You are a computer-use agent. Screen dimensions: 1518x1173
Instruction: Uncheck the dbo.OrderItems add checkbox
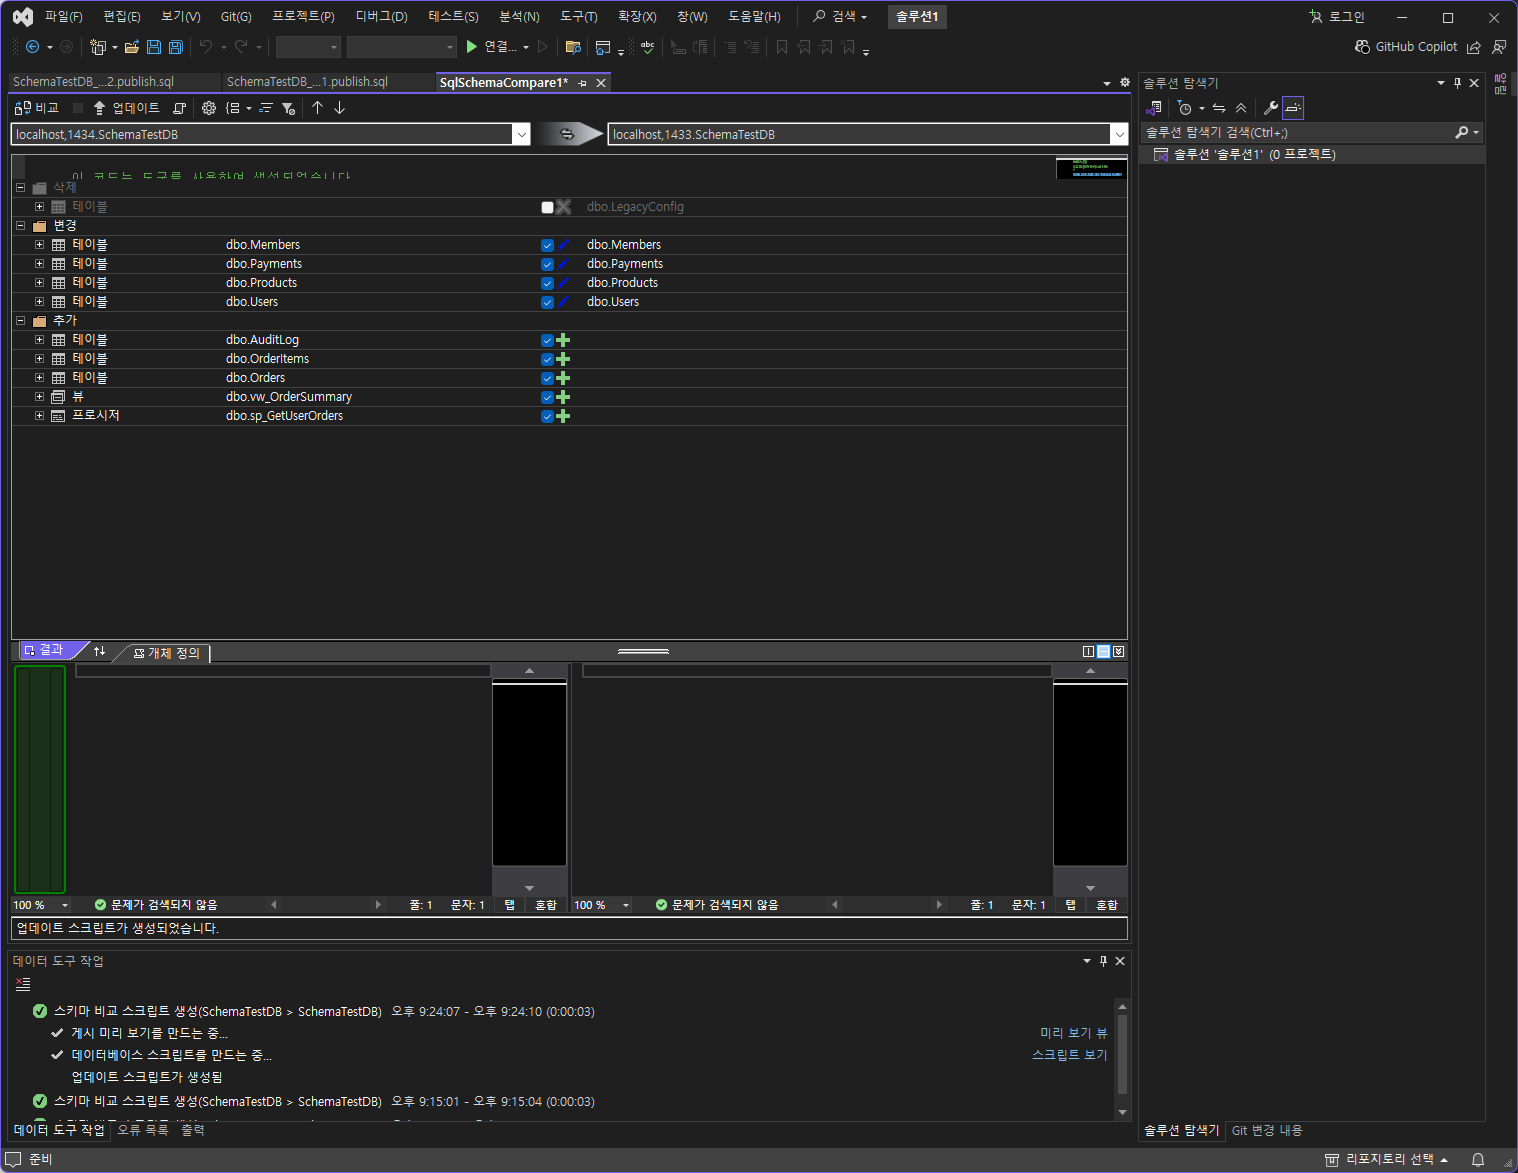[x=547, y=359]
